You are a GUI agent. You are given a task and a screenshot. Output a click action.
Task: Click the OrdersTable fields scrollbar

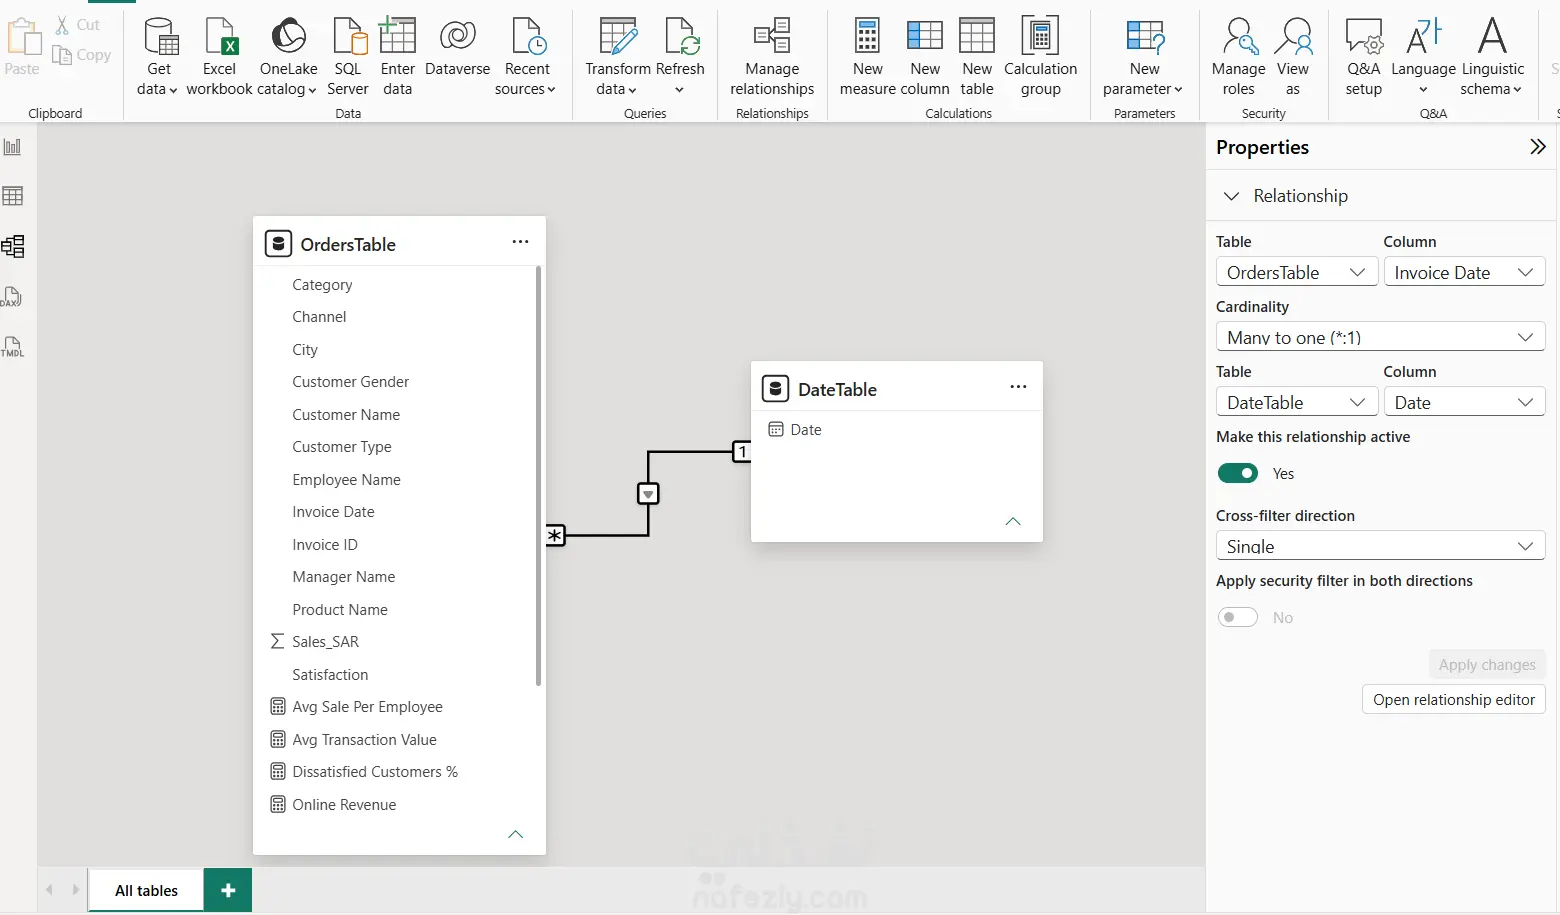point(538,476)
